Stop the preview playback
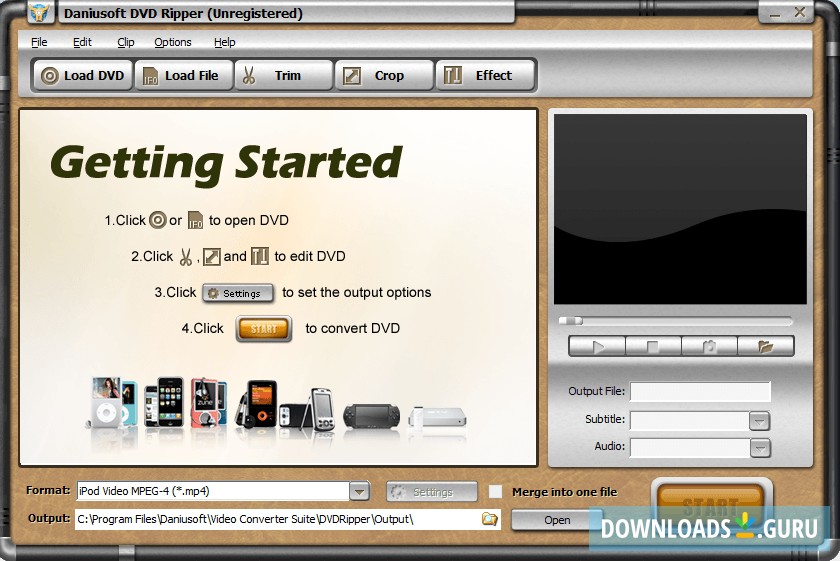Image resolution: width=840 pixels, height=561 pixels. coord(653,347)
